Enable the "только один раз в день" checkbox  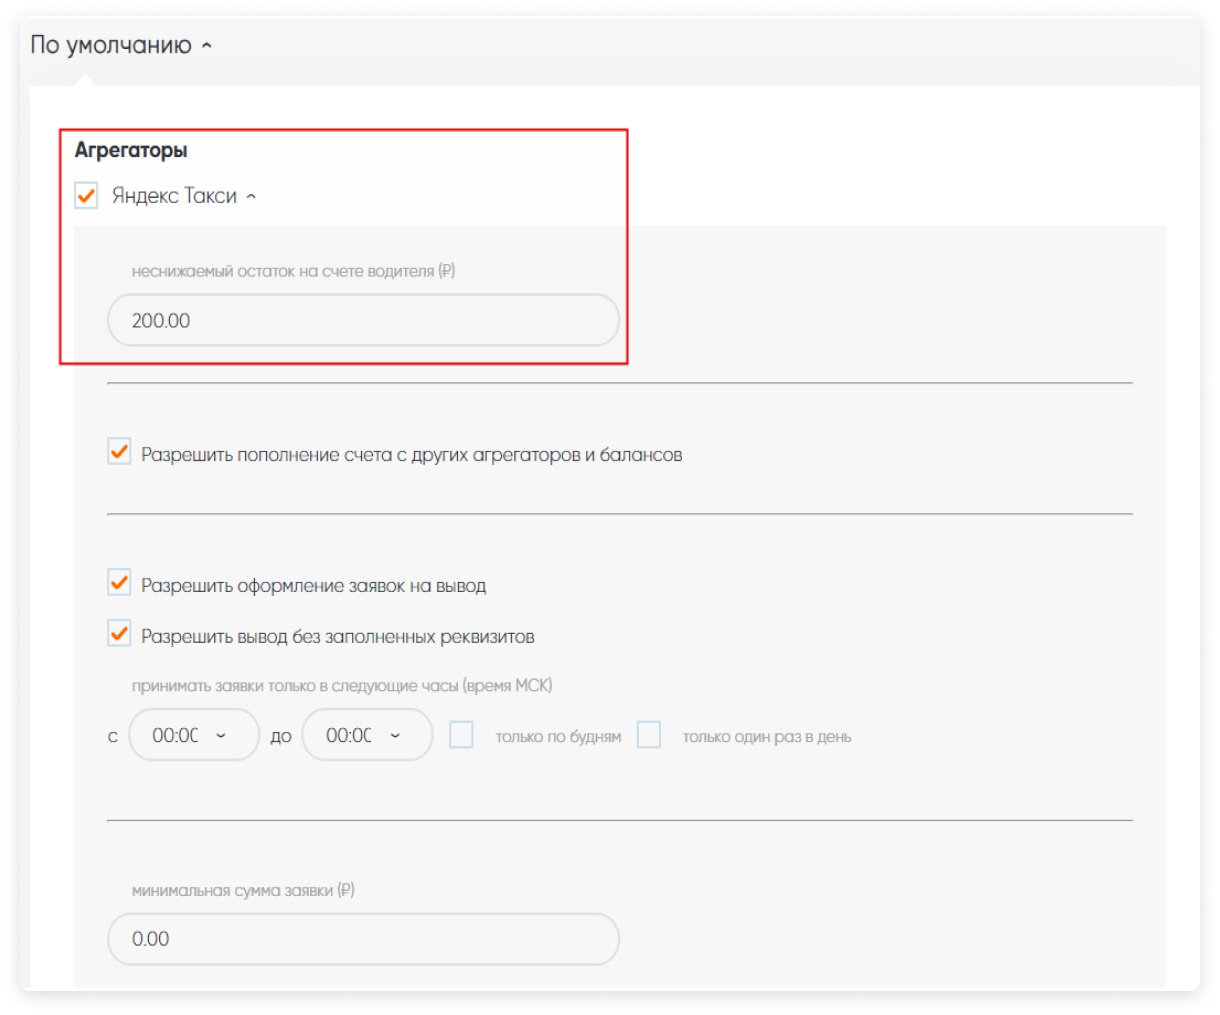point(649,735)
